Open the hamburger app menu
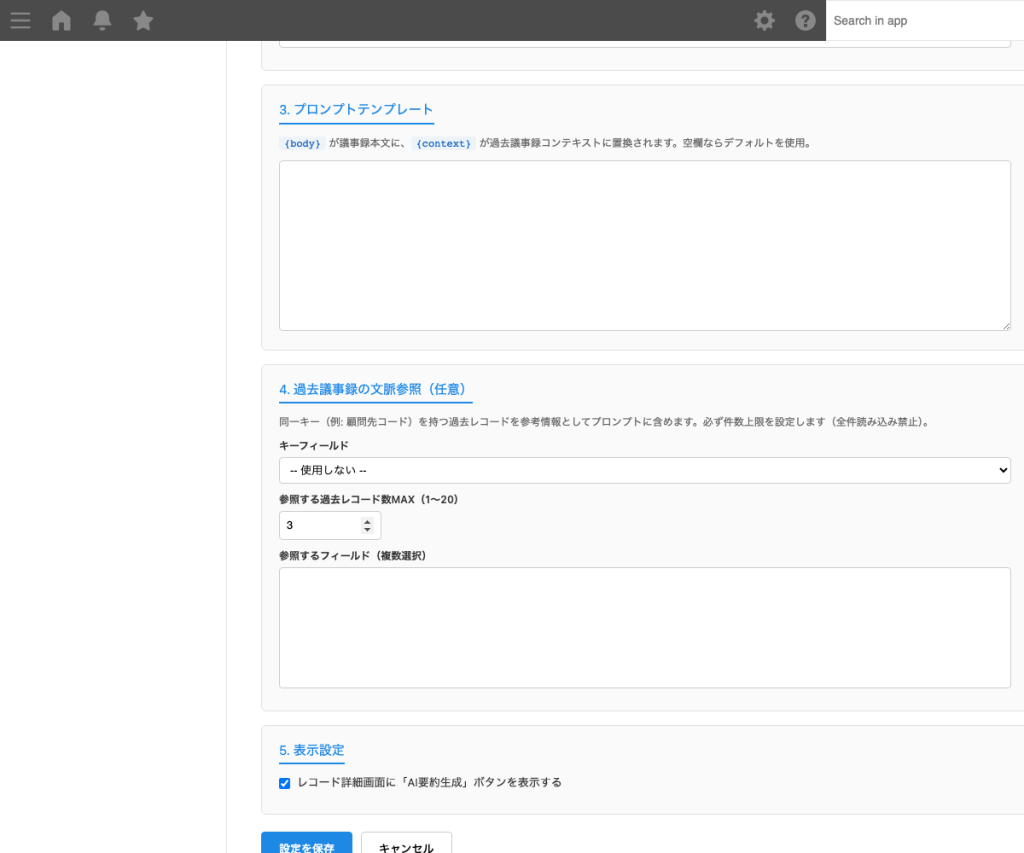Image resolution: width=1024 pixels, height=853 pixels. click(x=20, y=20)
